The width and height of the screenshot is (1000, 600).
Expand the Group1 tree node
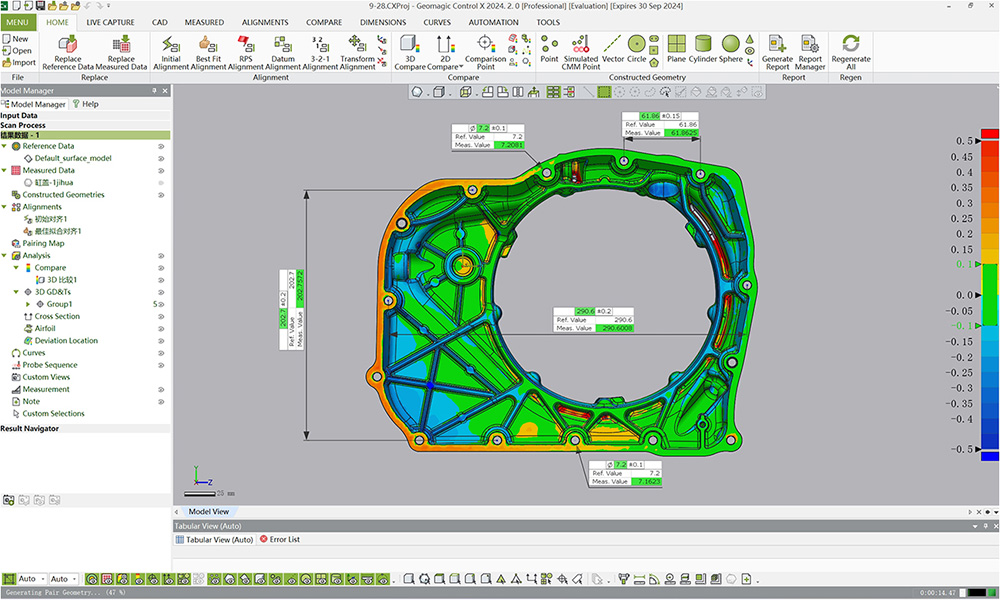click(x=28, y=304)
